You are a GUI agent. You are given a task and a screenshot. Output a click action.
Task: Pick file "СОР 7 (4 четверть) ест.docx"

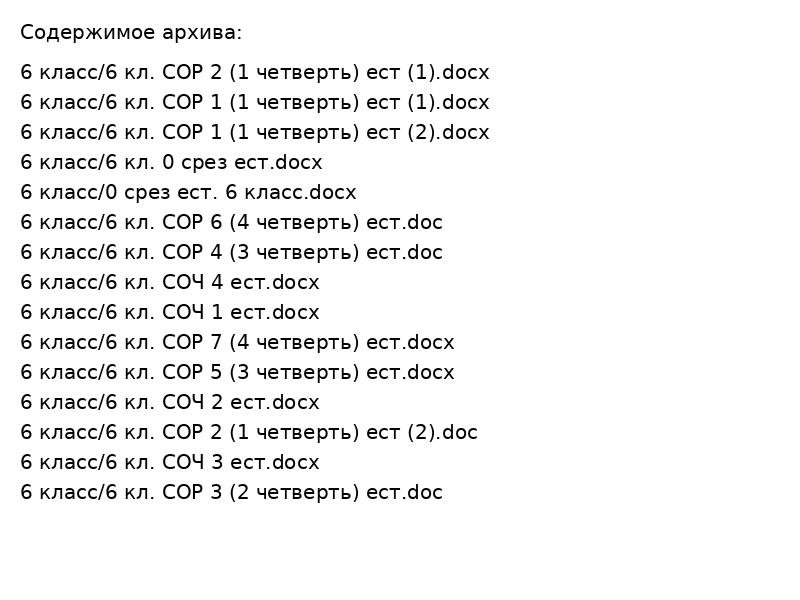point(237,343)
